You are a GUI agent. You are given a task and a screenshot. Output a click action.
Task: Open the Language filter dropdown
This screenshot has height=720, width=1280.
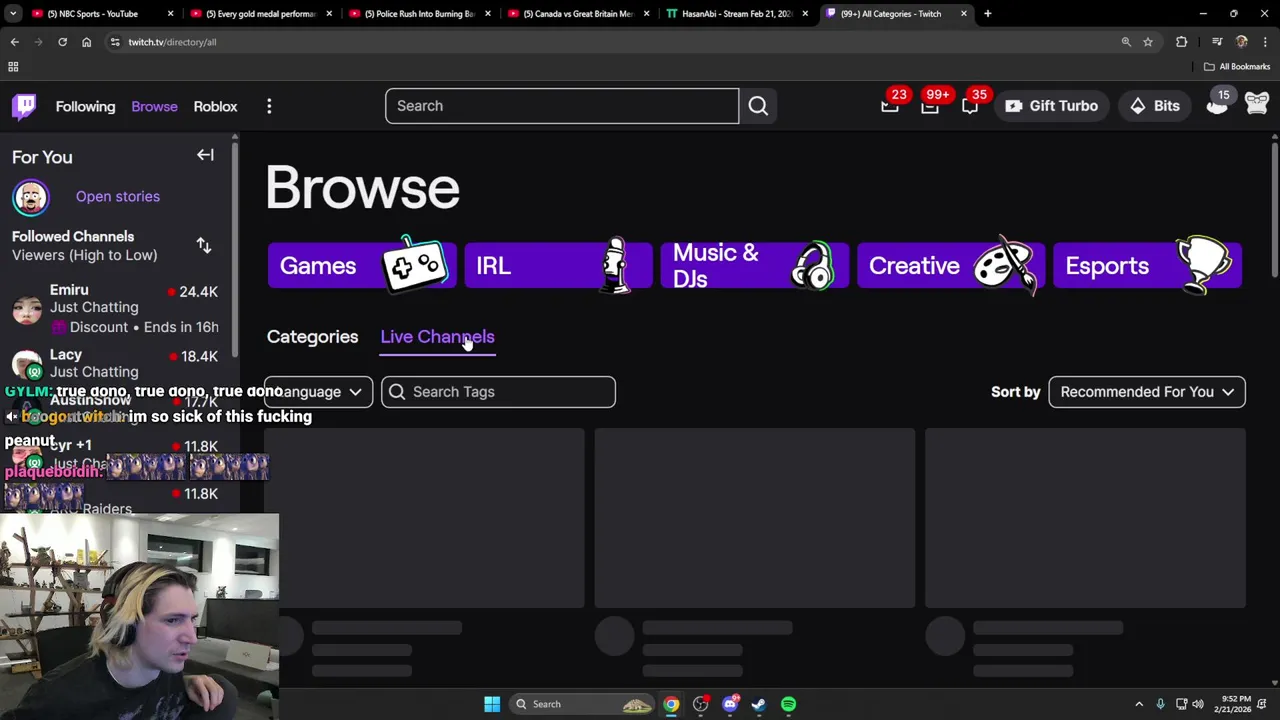point(319,392)
